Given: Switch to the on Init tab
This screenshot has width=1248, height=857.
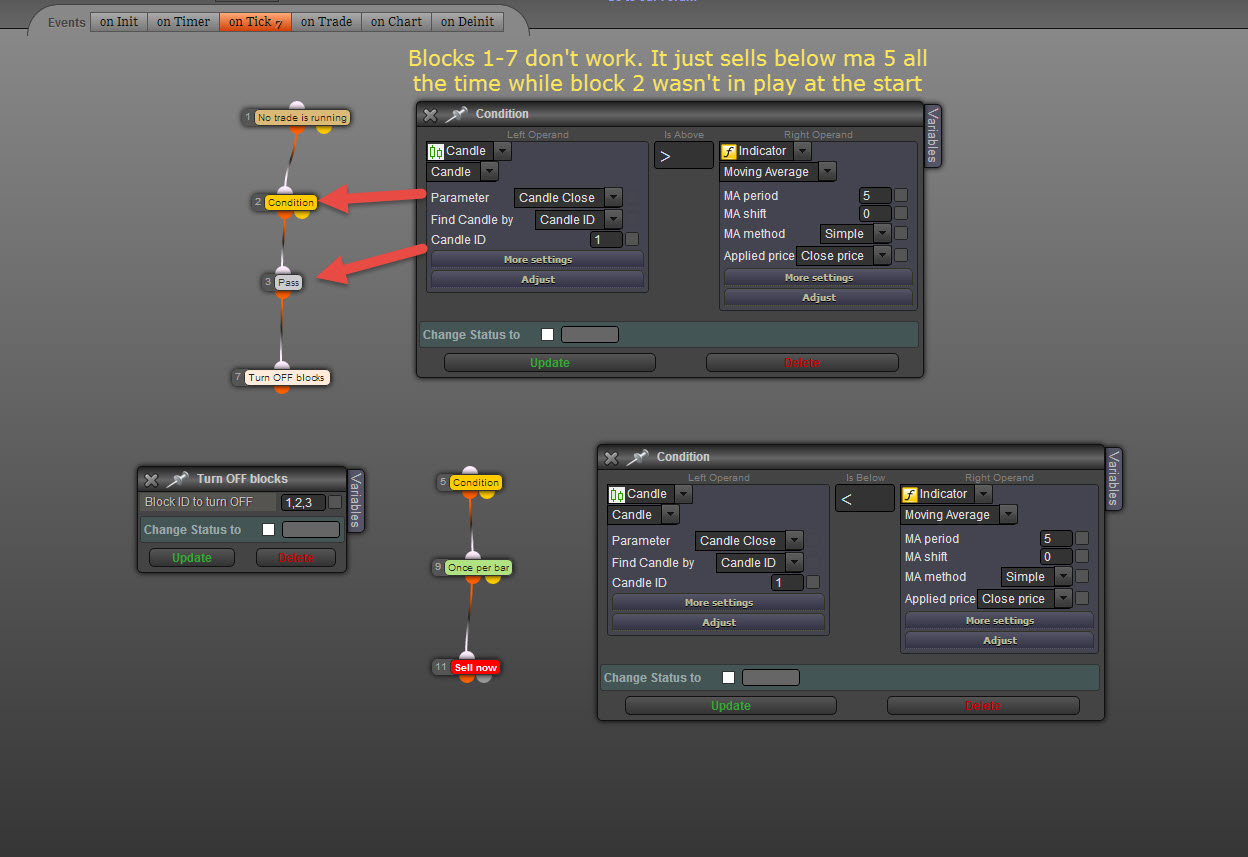Looking at the screenshot, I should [119, 21].
